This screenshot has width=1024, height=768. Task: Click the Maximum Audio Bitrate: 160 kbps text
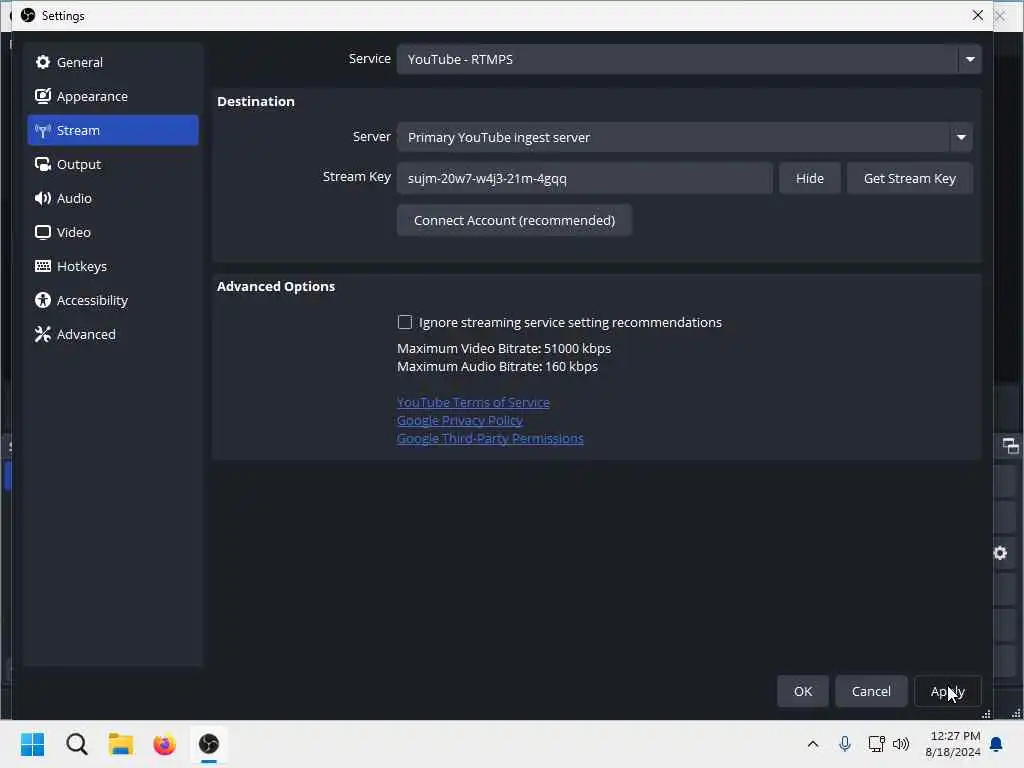(498, 366)
